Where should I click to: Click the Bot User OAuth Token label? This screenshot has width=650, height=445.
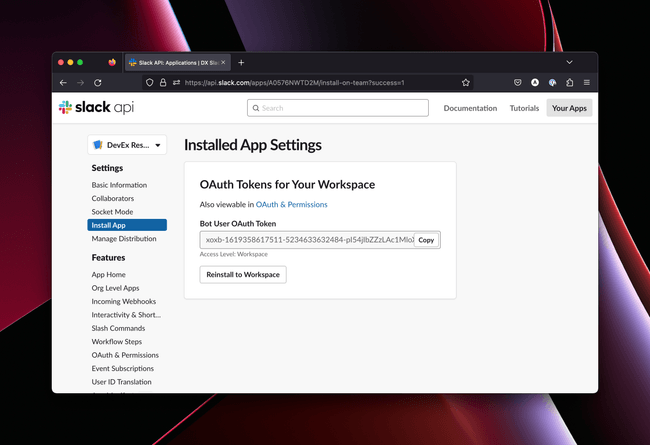pyautogui.click(x=238, y=224)
